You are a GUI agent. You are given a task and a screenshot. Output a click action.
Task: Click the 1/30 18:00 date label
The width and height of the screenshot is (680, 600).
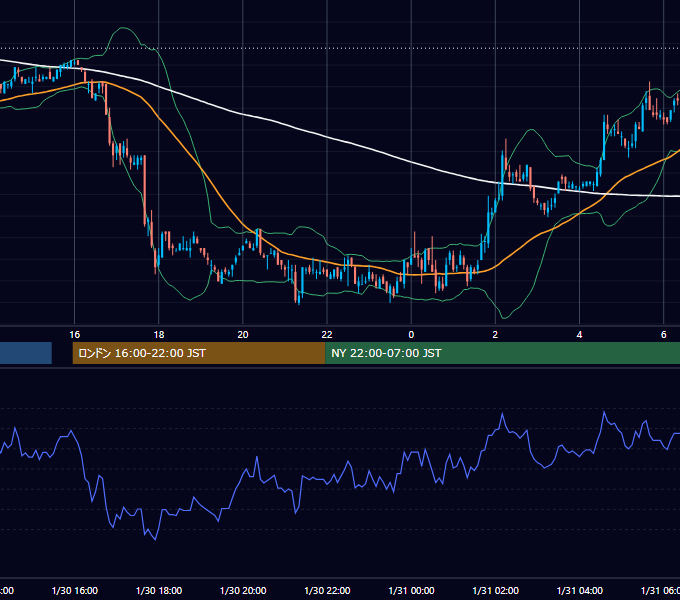pos(159,590)
